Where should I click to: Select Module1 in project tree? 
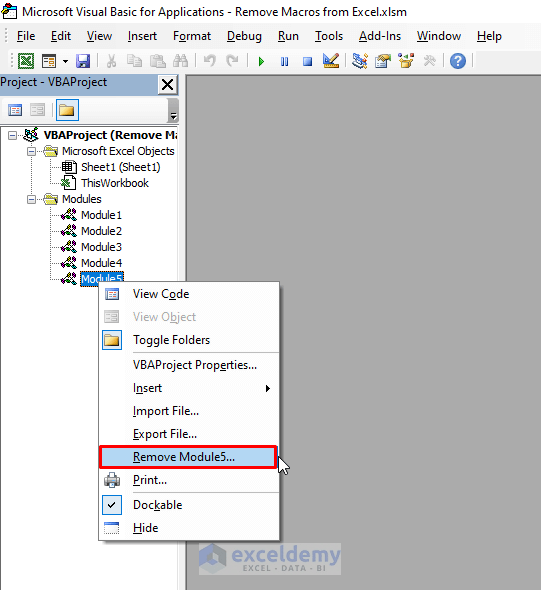click(102, 215)
